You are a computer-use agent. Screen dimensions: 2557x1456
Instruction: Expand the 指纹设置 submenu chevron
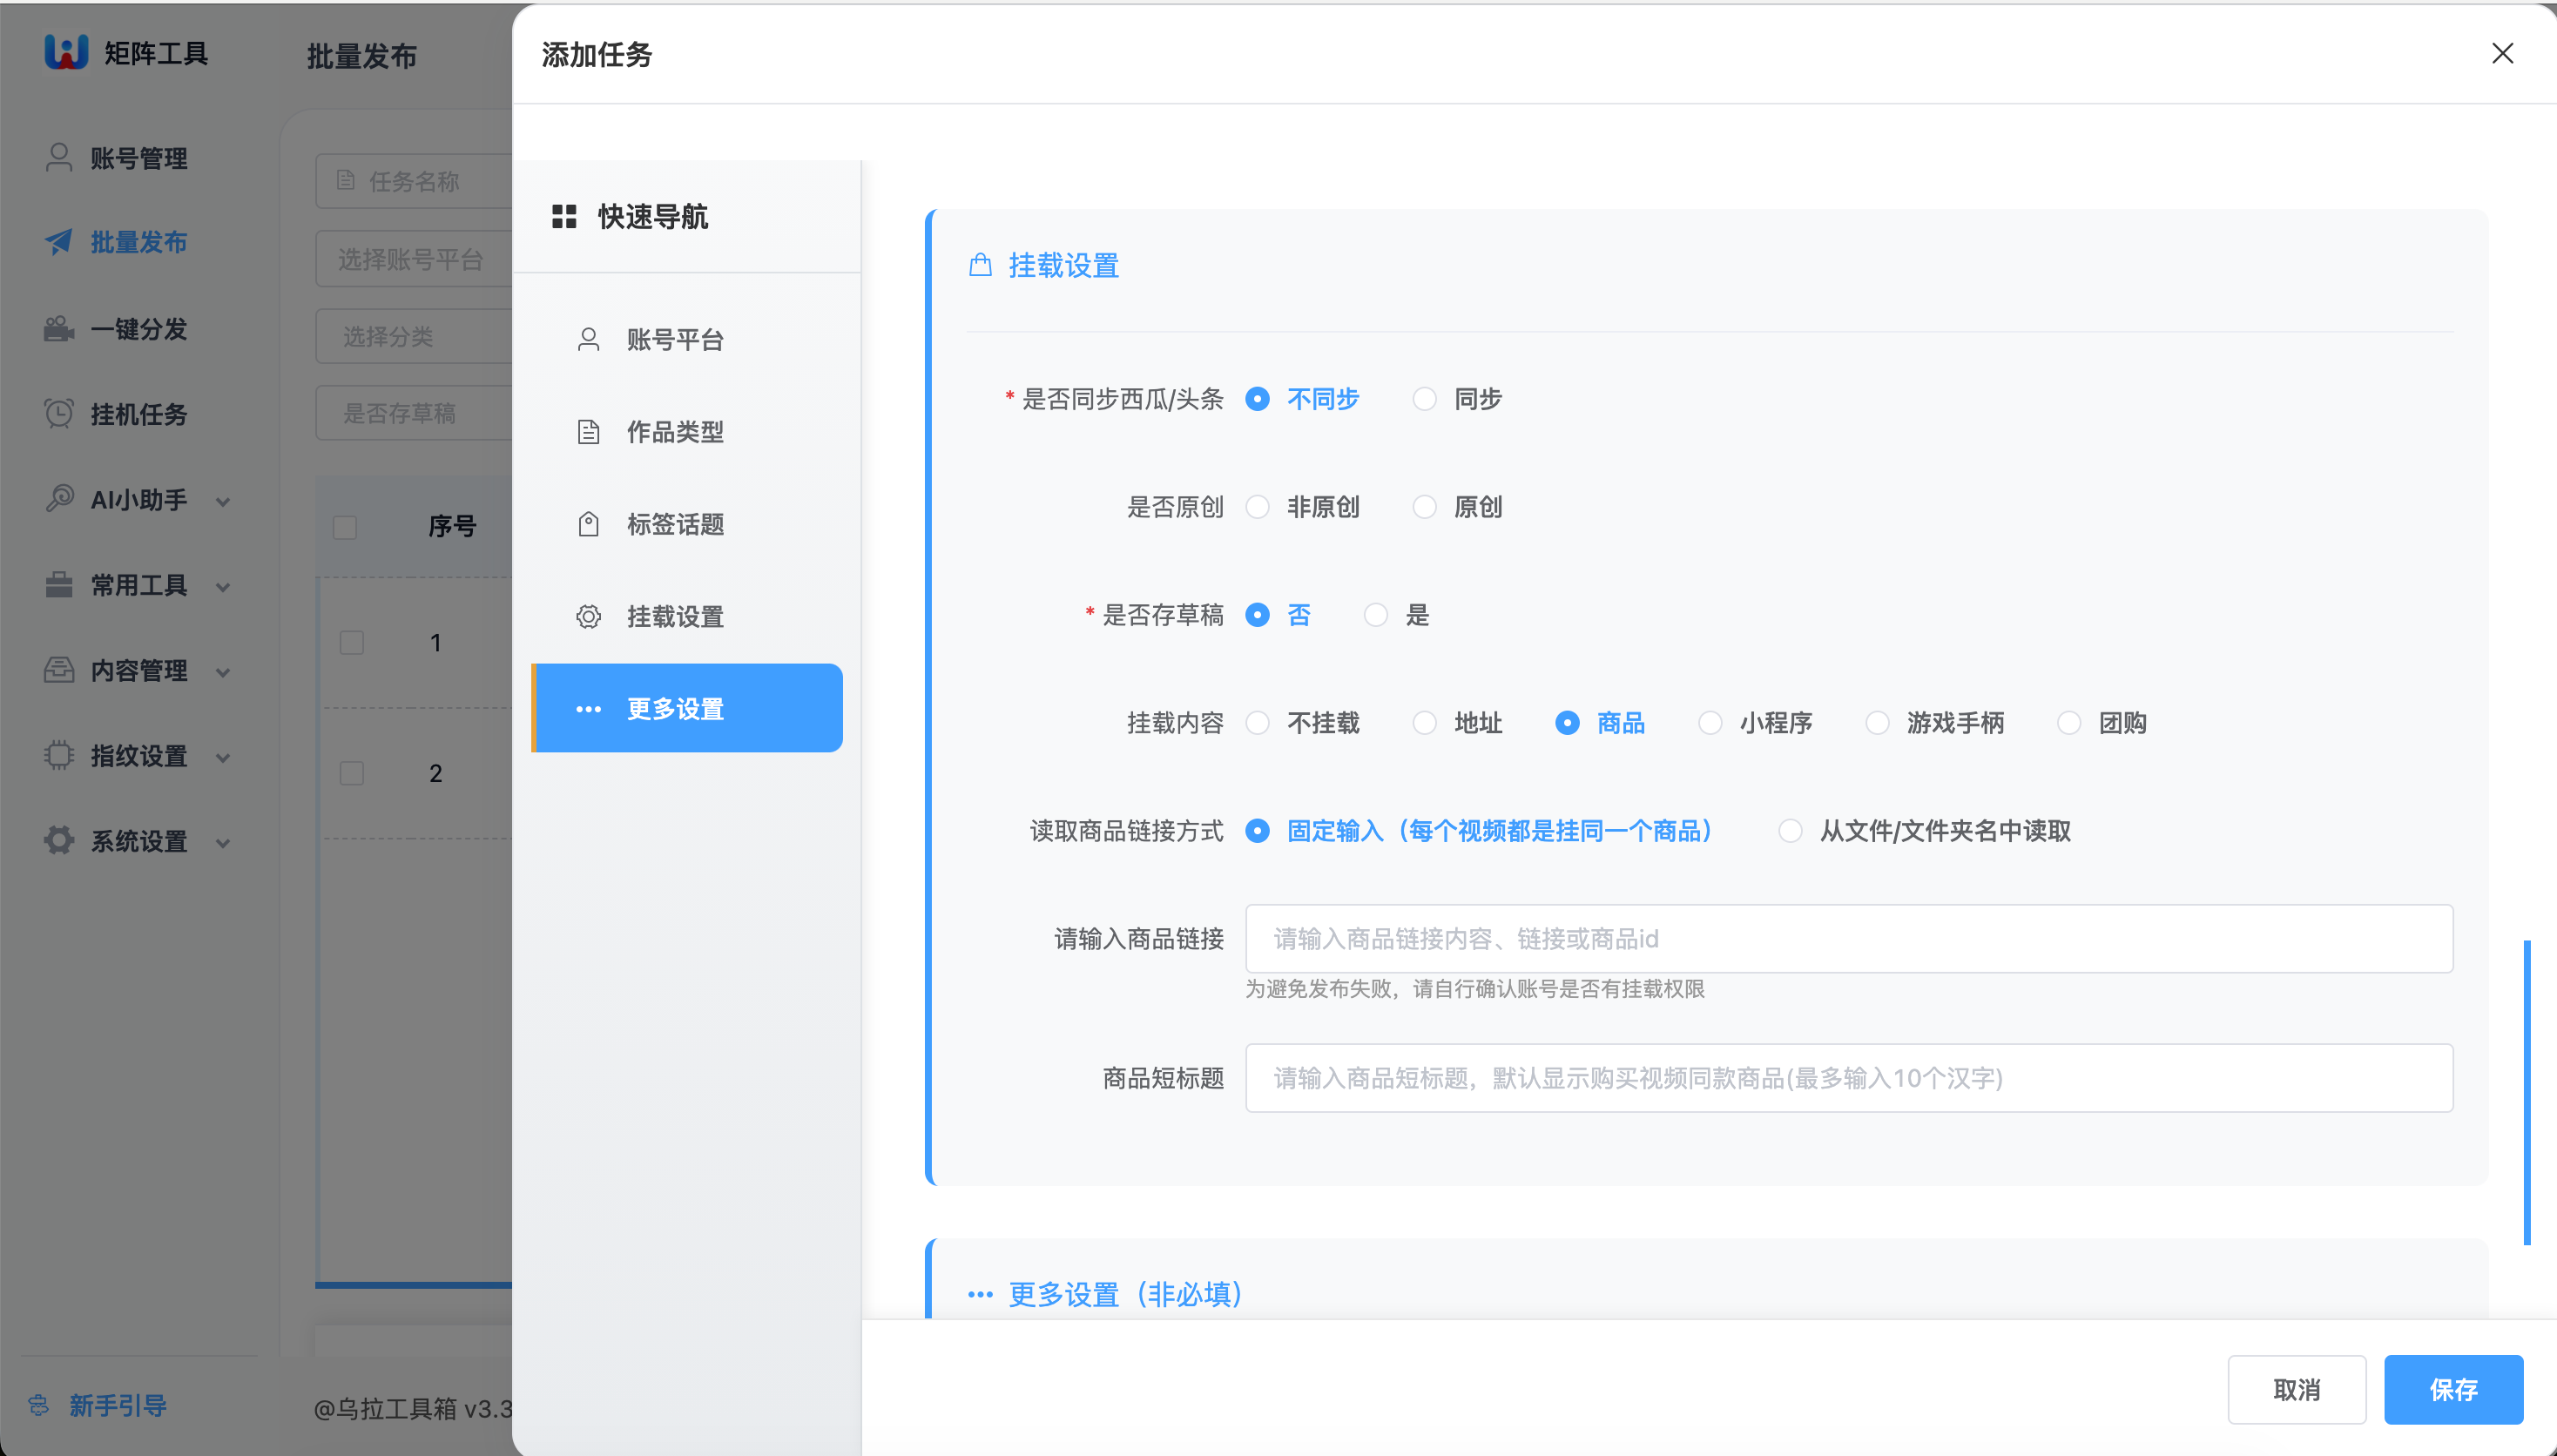point(223,758)
